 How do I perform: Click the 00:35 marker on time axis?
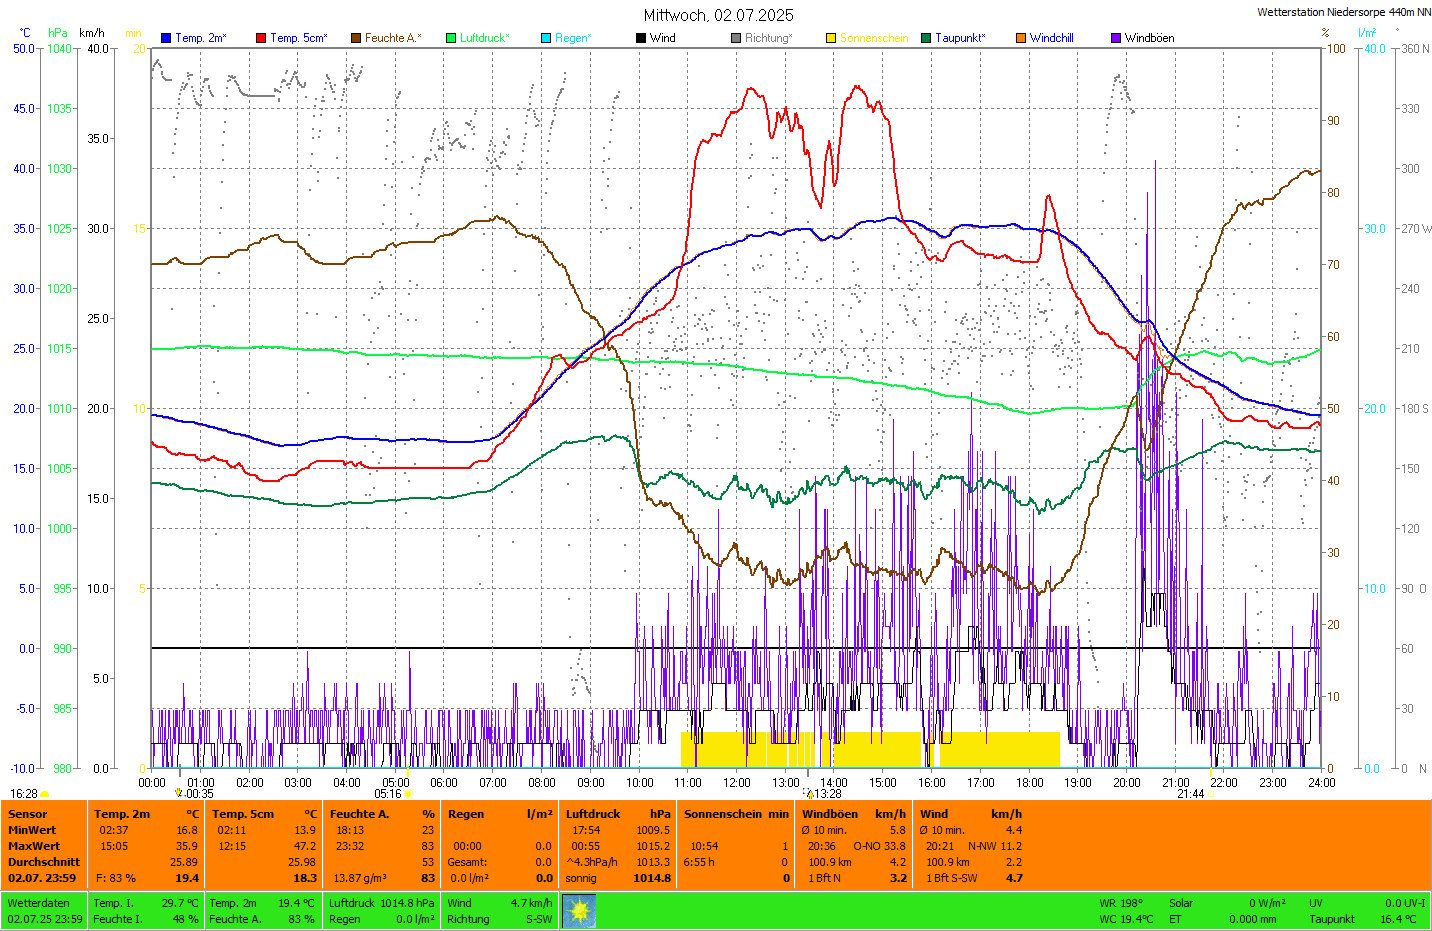pyautogui.click(x=179, y=793)
